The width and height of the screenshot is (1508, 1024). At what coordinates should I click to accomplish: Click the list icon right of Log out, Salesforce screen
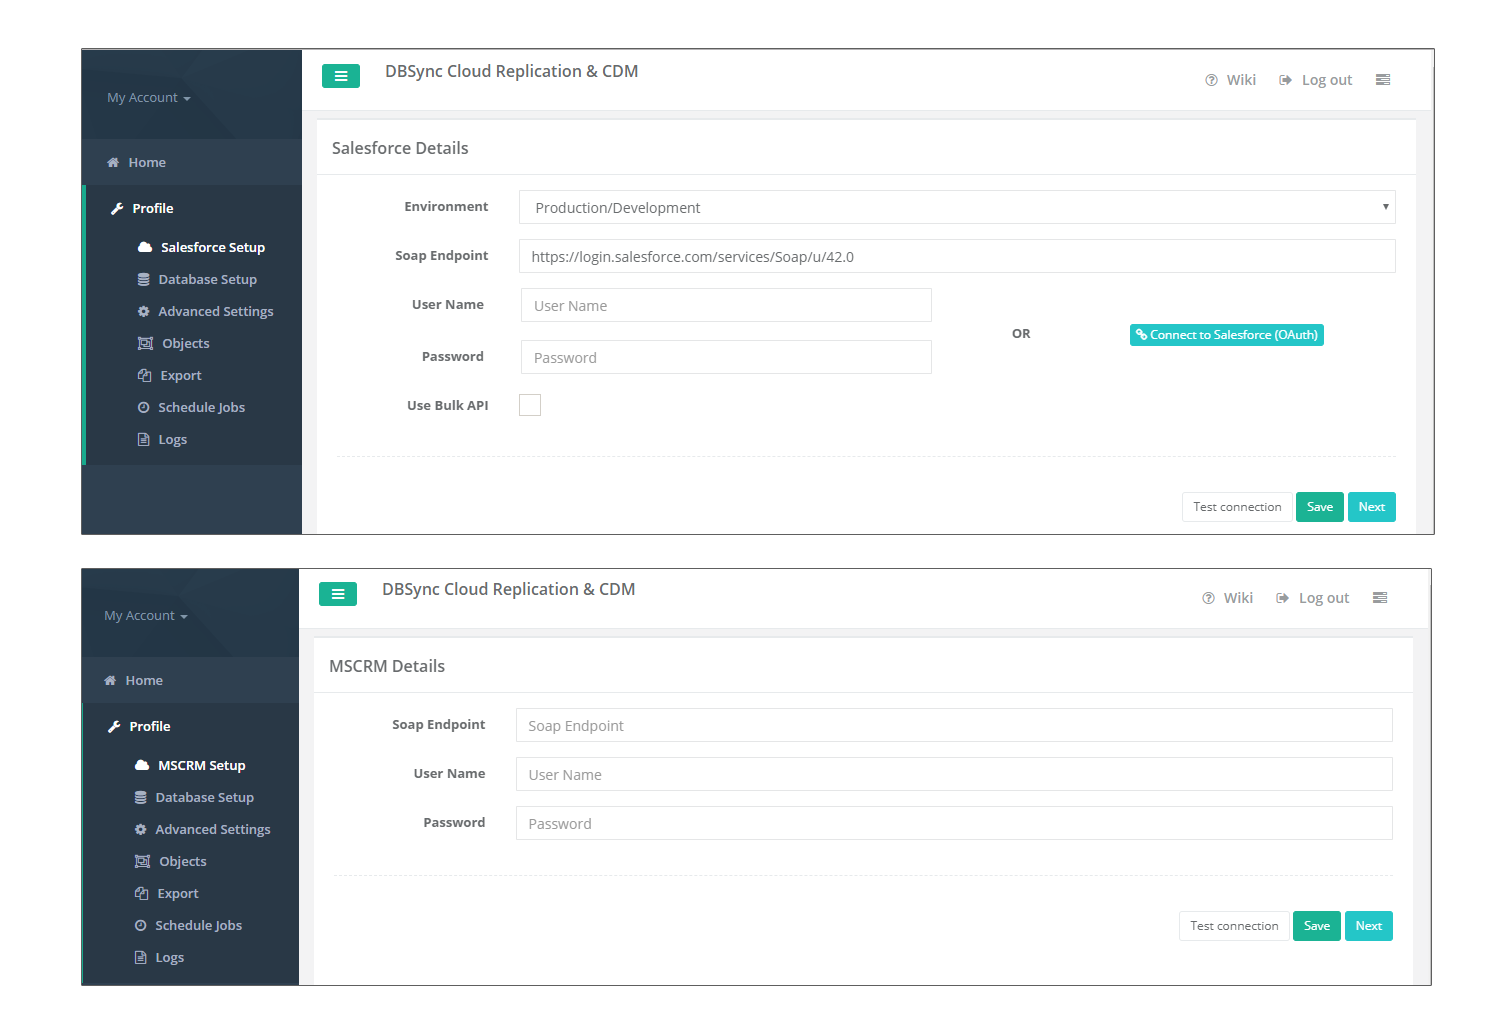coord(1383,80)
